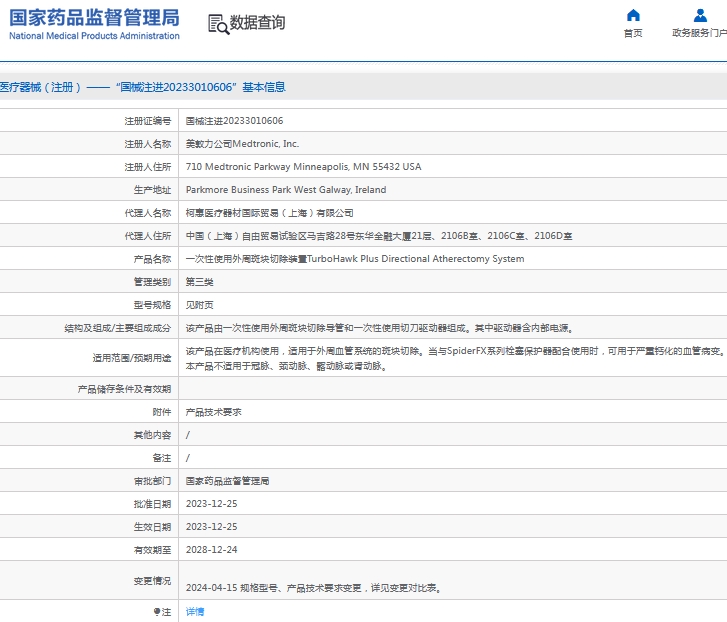
Task: Click the 管理类别 label
Action: tap(152, 282)
